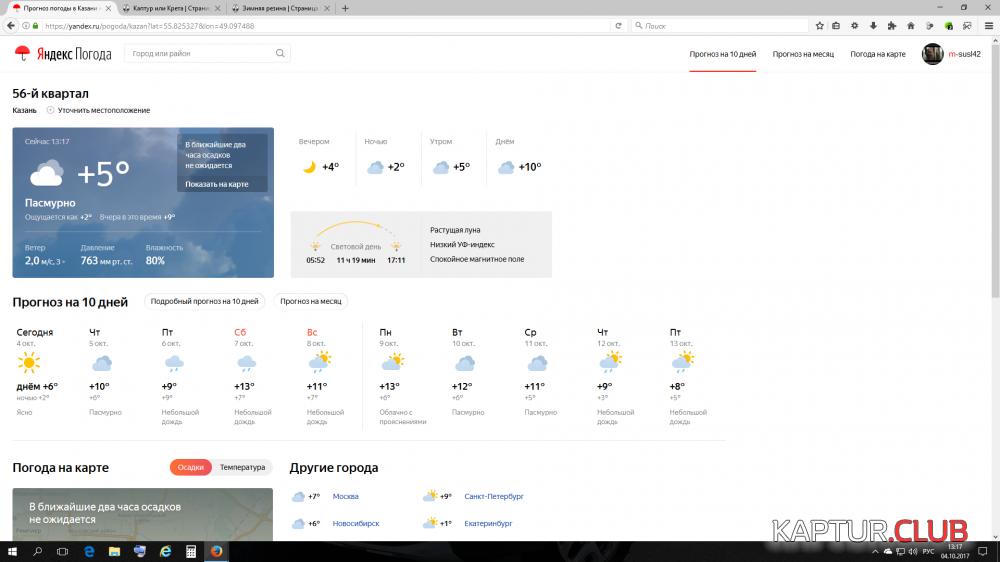Open the Москва city link
The width and height of the screenshot is (1000, 562).
click(346, 496)
